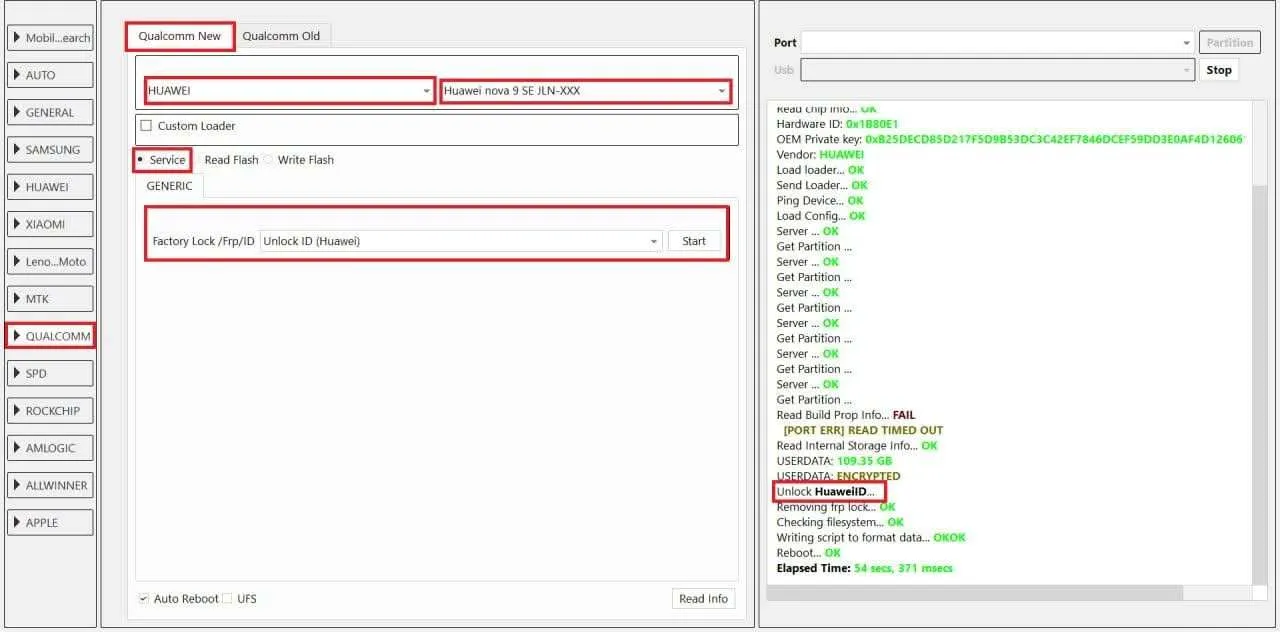Click the Read Info button
Viewport: 1280px width, 632px height.
pos(703,599)
